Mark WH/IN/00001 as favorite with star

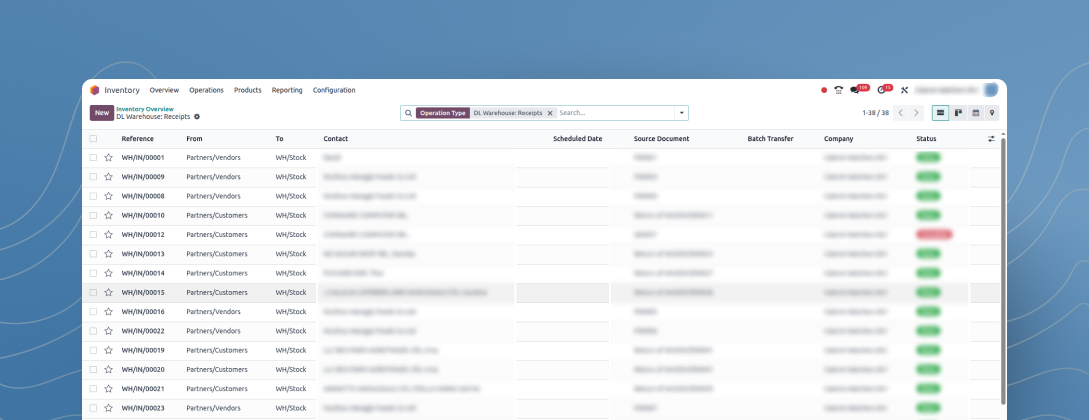[108, 158]
